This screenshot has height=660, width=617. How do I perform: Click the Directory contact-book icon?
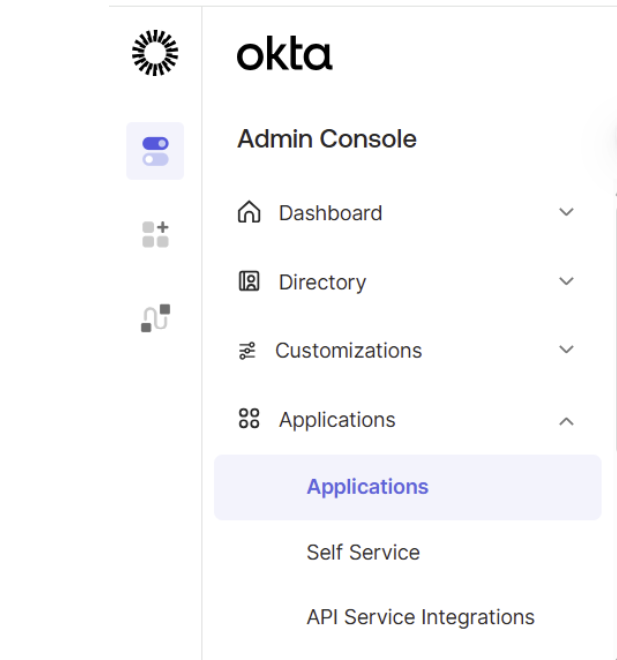[x=249, y=281]
